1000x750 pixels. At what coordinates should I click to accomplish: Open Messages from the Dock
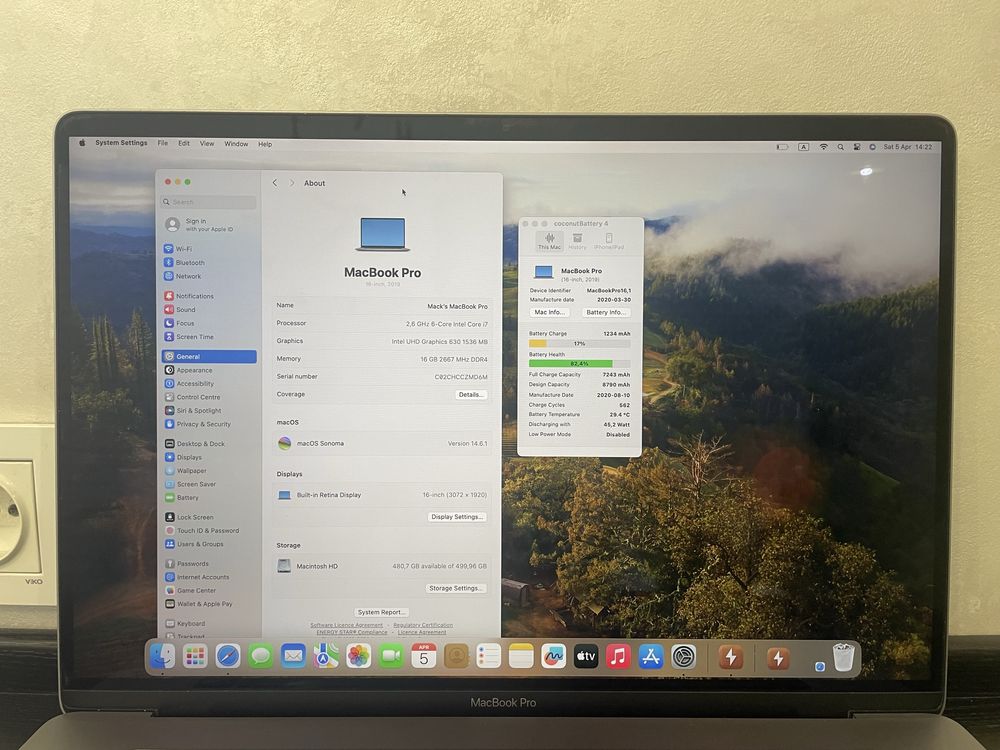[x=260, y=656]
